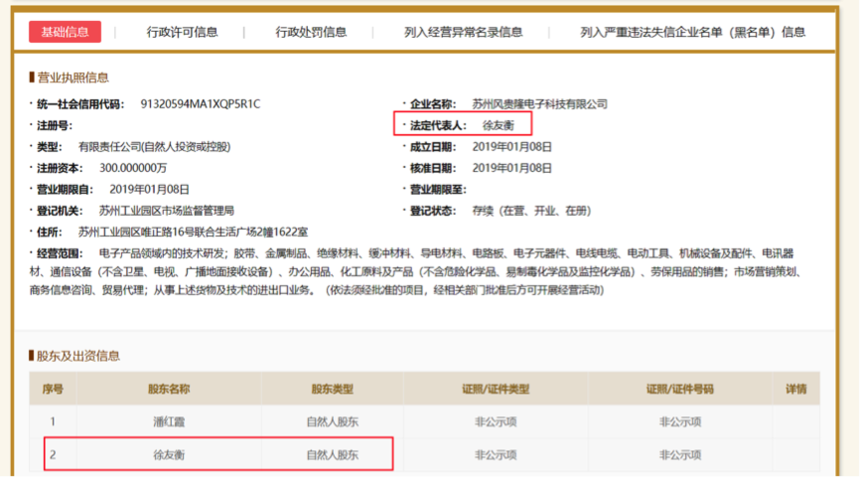Click the 注册号 field label
Image resolution: width=860 pixels, height=477 pixels.
click(x=54, y=126)
